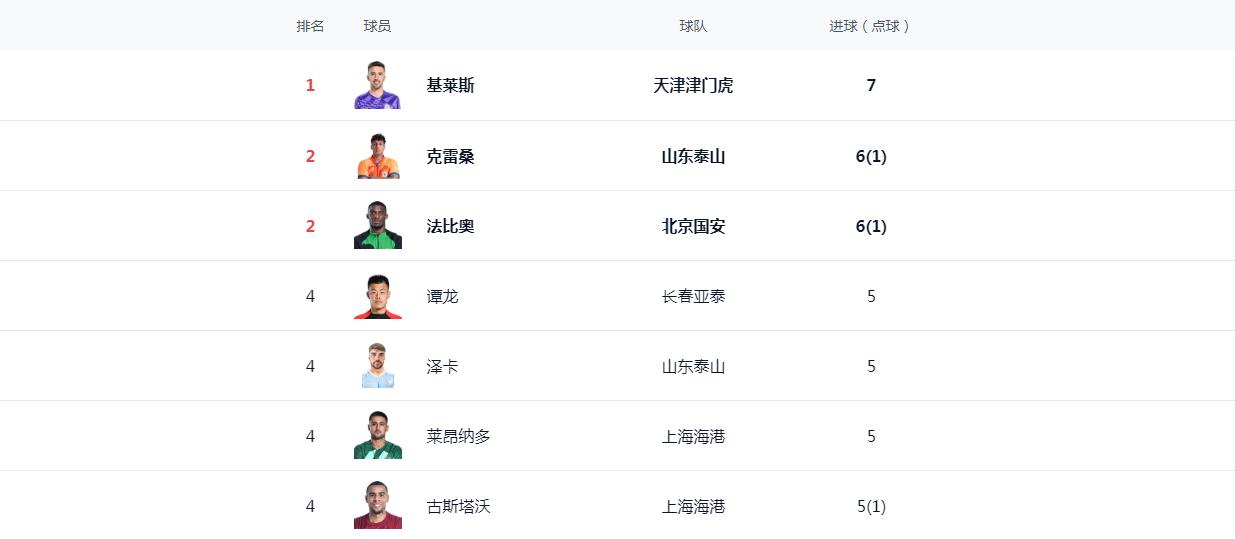The height and width of the screenshot is (539, 1235).
Task: Click the 进球（点球）column header
Action: click(x=870, y=26)
